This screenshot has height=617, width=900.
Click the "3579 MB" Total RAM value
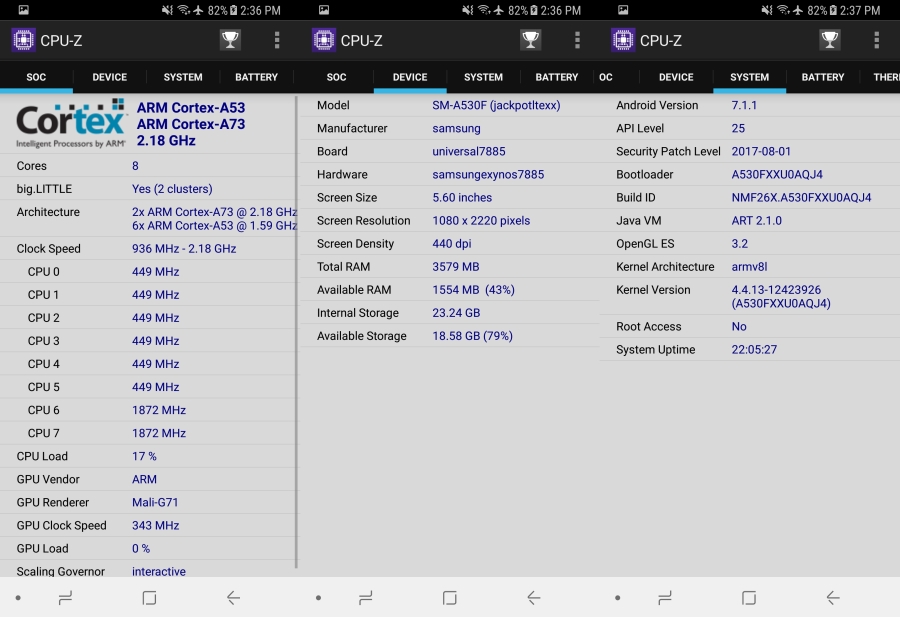[456, 266]
